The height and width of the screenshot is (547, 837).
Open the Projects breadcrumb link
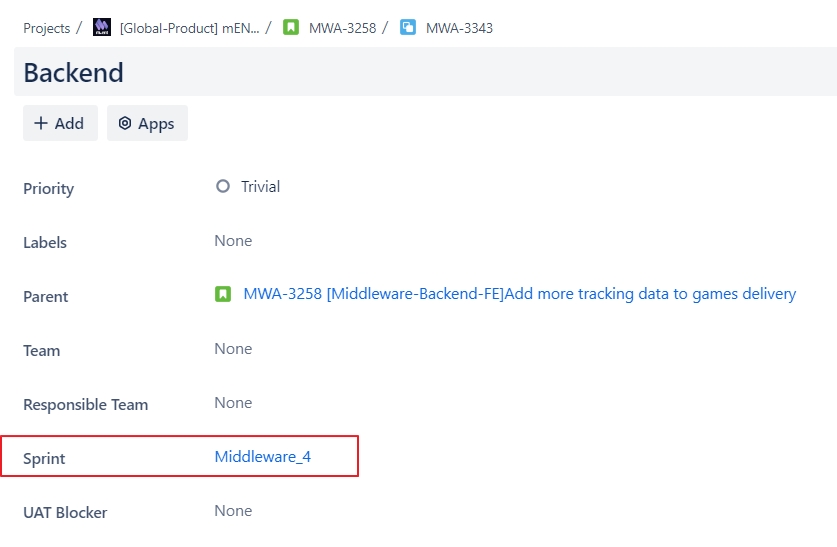[46, 28]
